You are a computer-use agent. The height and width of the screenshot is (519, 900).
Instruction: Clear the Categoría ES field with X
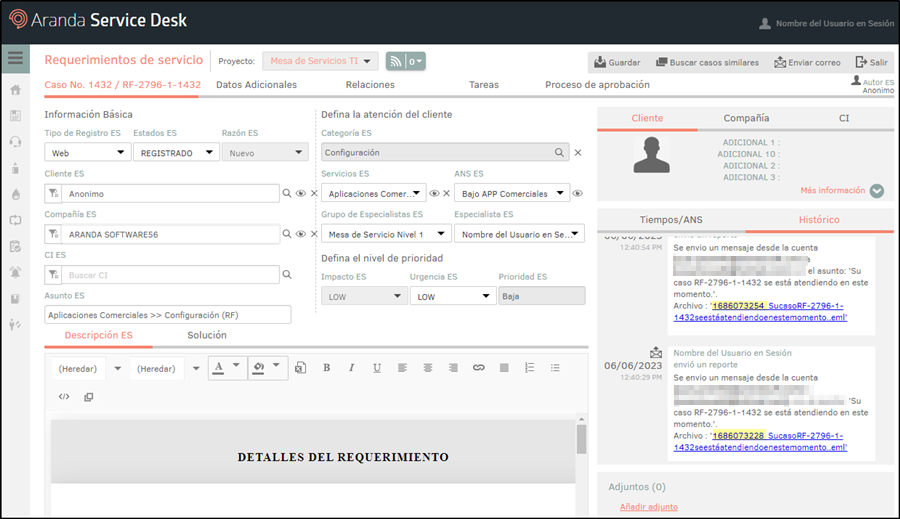(x=578, y=153)
